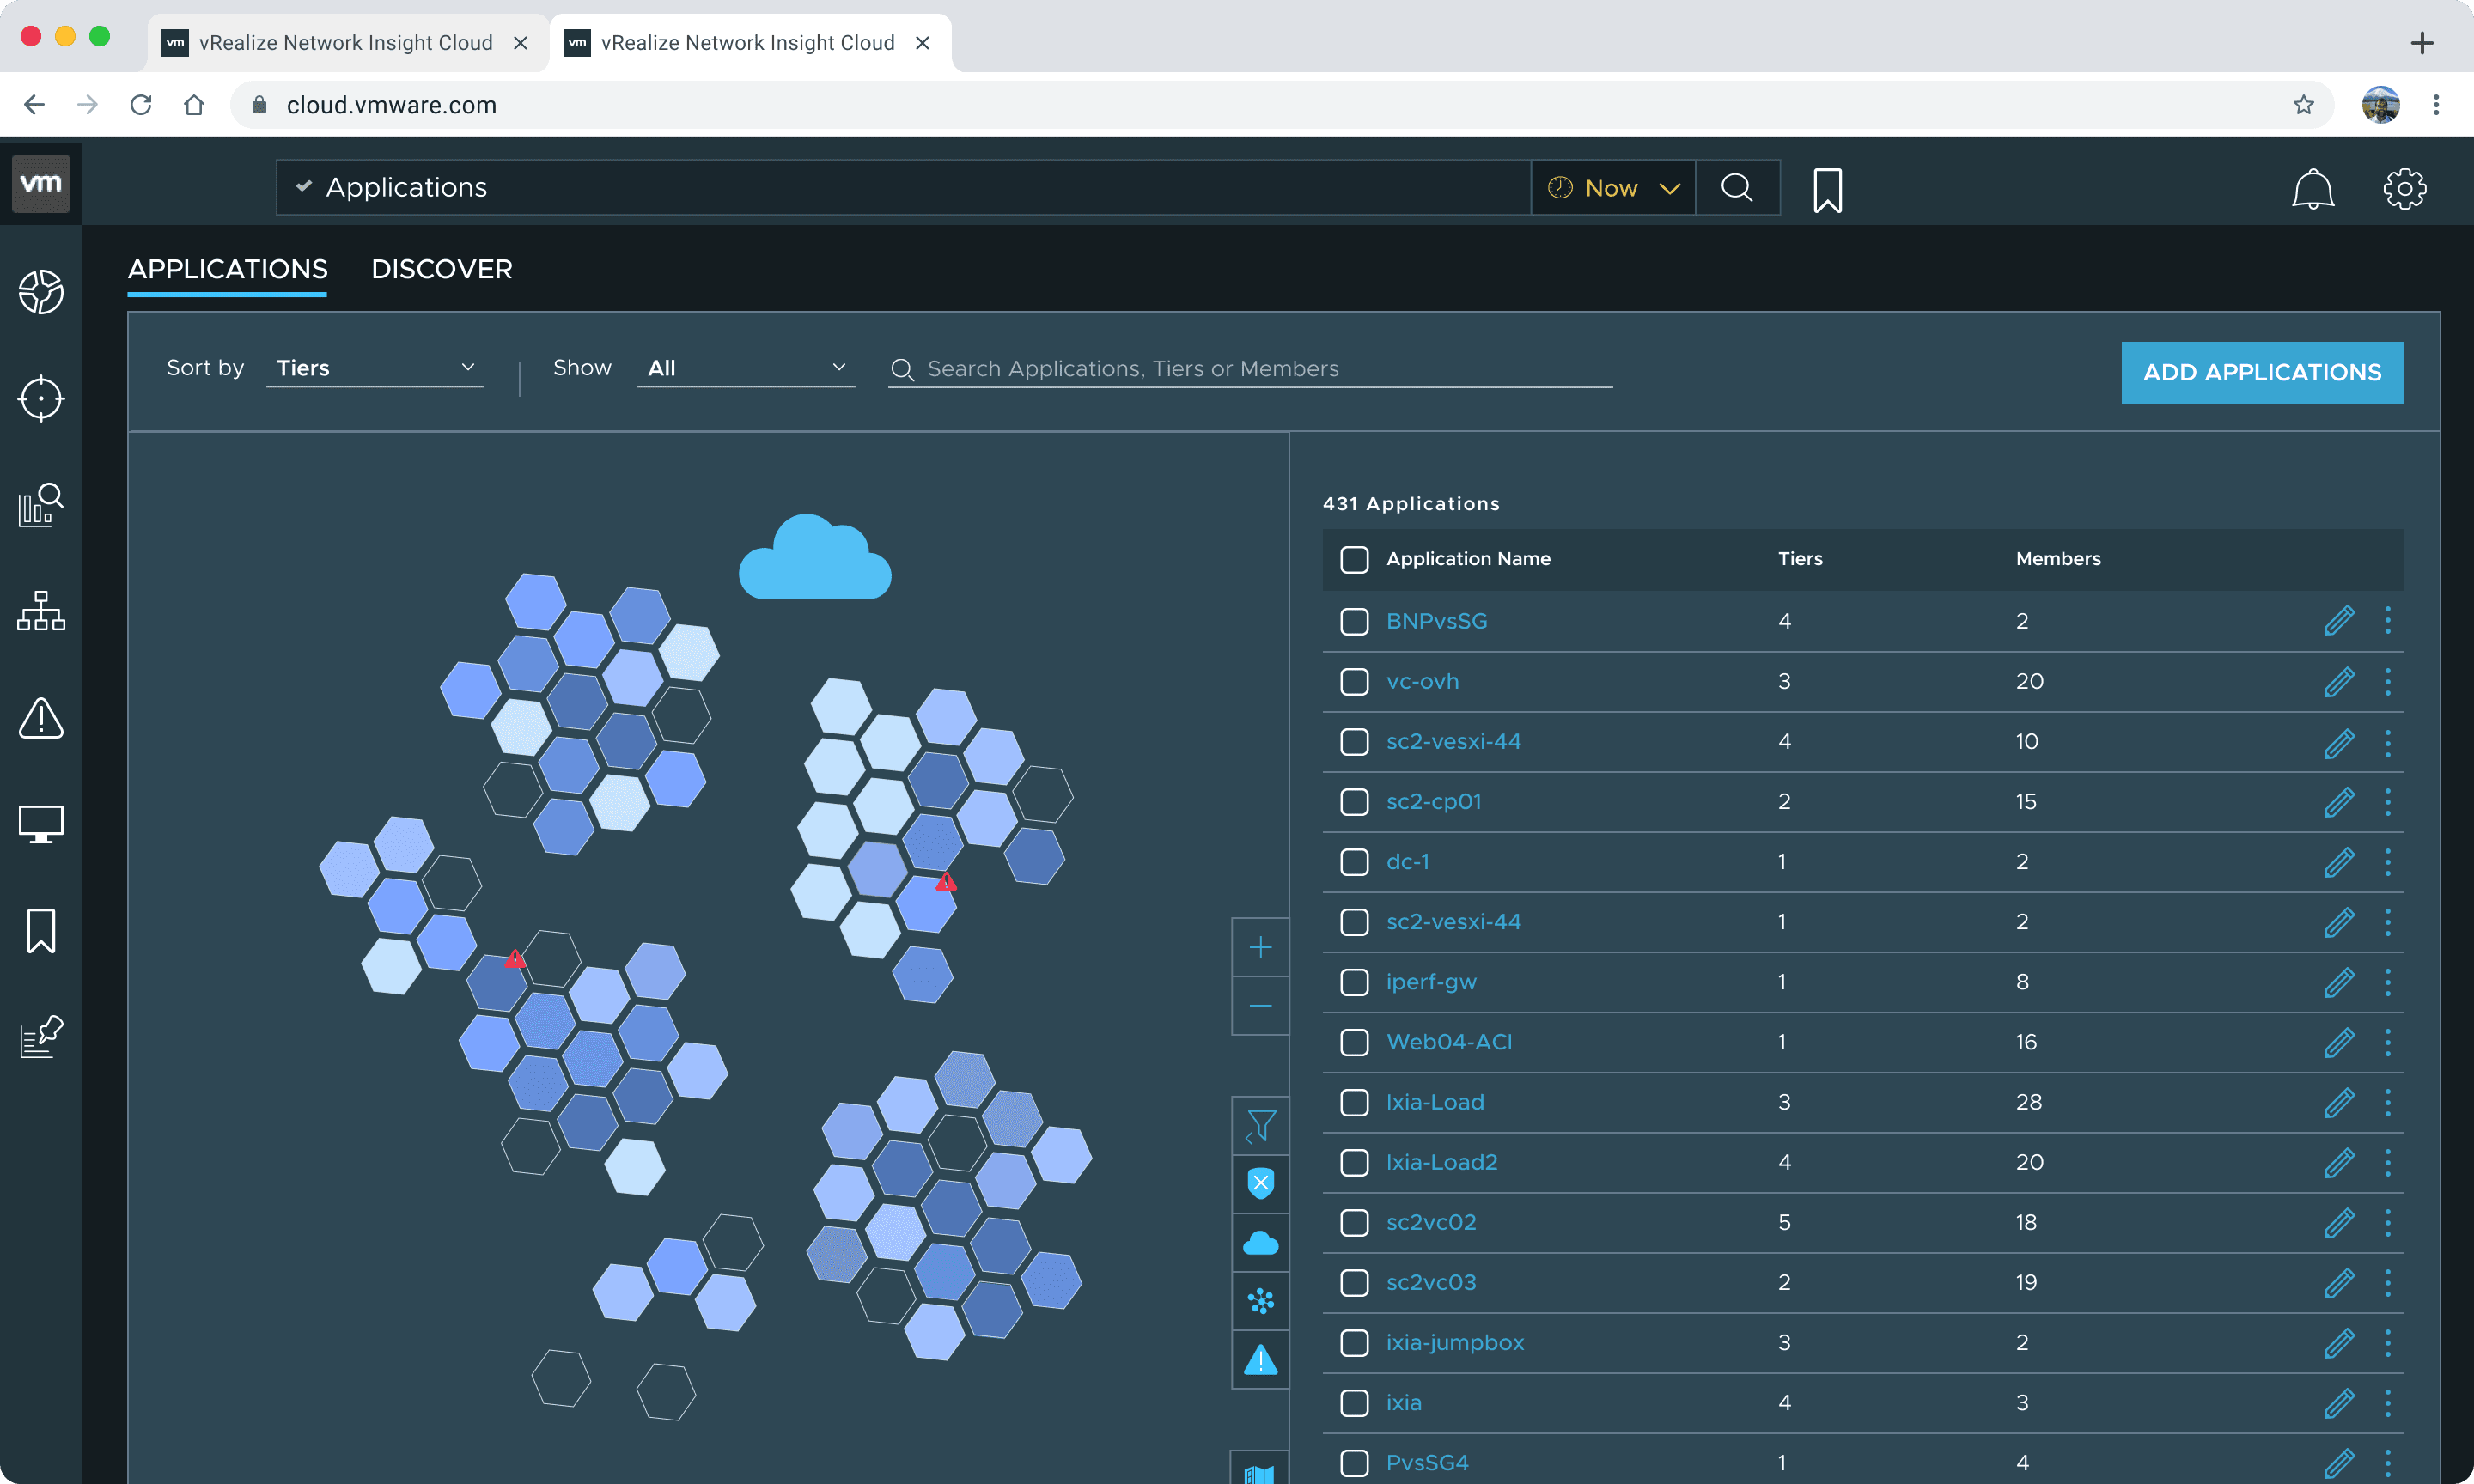Image resolution: width=2474 pixels, height=1484 pixels.
Task: Edit the iperf-gw application with pencil icon
Action: coord(2339,982)
